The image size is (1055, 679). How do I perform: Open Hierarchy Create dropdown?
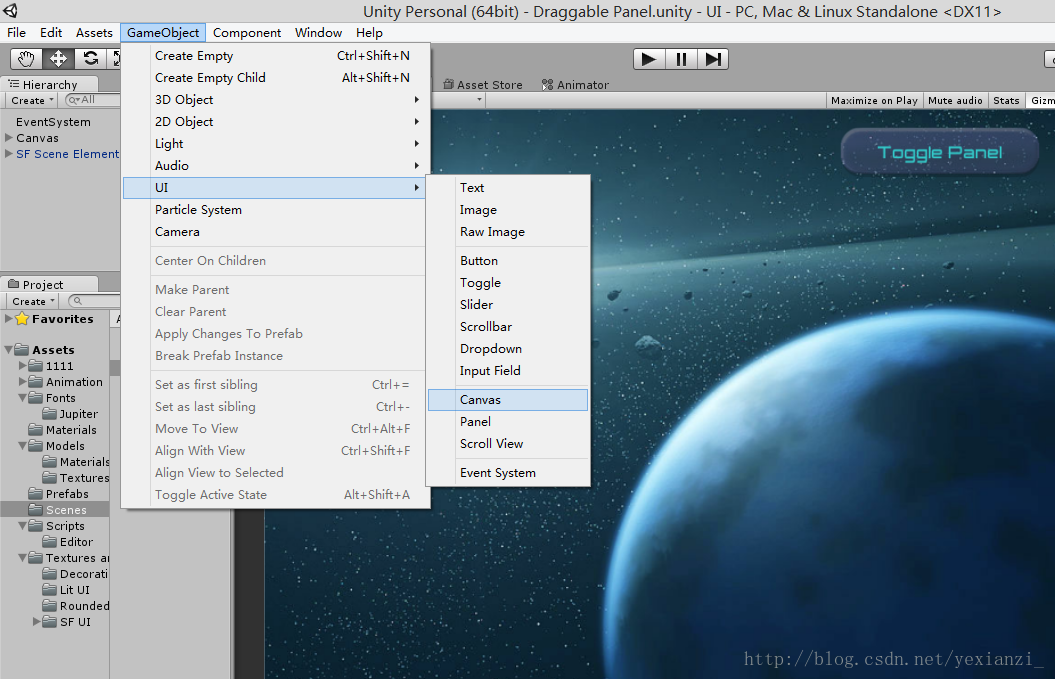point(32,100)
